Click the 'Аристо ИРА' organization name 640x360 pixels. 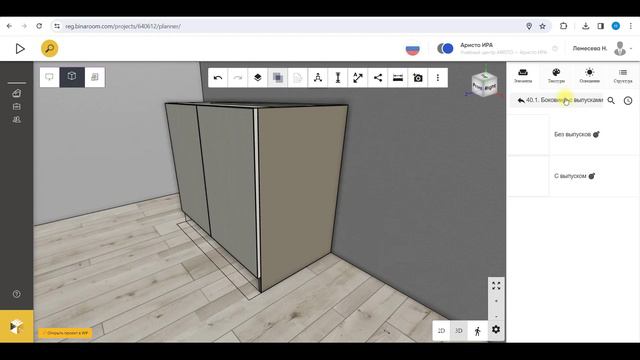[477, 45]
